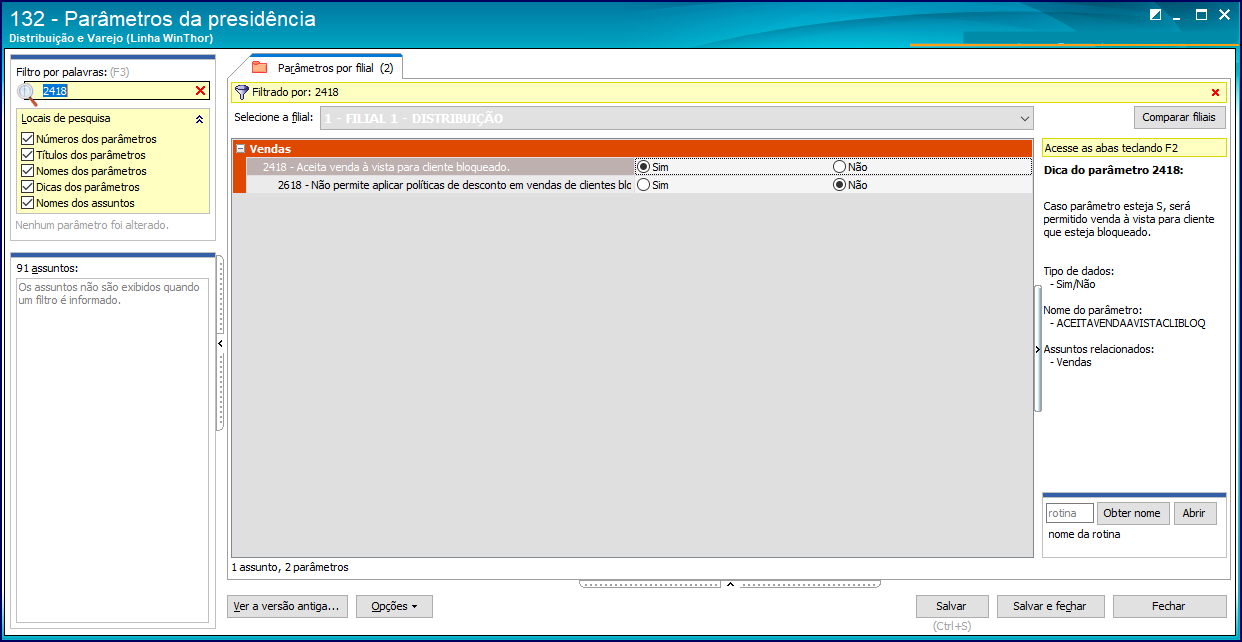The width and height of the screenshot is (1242, 642).
Task: Toggle Nomes dos assuntos checkbox
Action: [27, 203]
